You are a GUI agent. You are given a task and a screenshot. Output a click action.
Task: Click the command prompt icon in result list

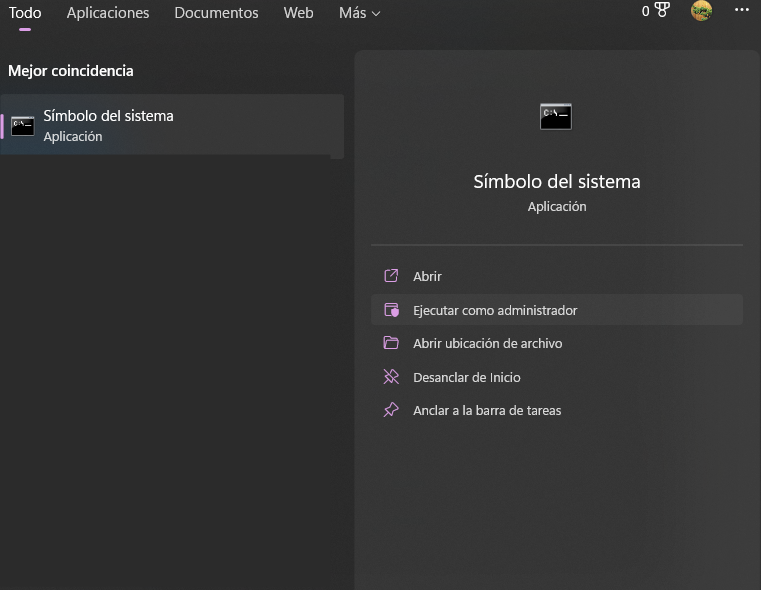click(x=23, y=126)
